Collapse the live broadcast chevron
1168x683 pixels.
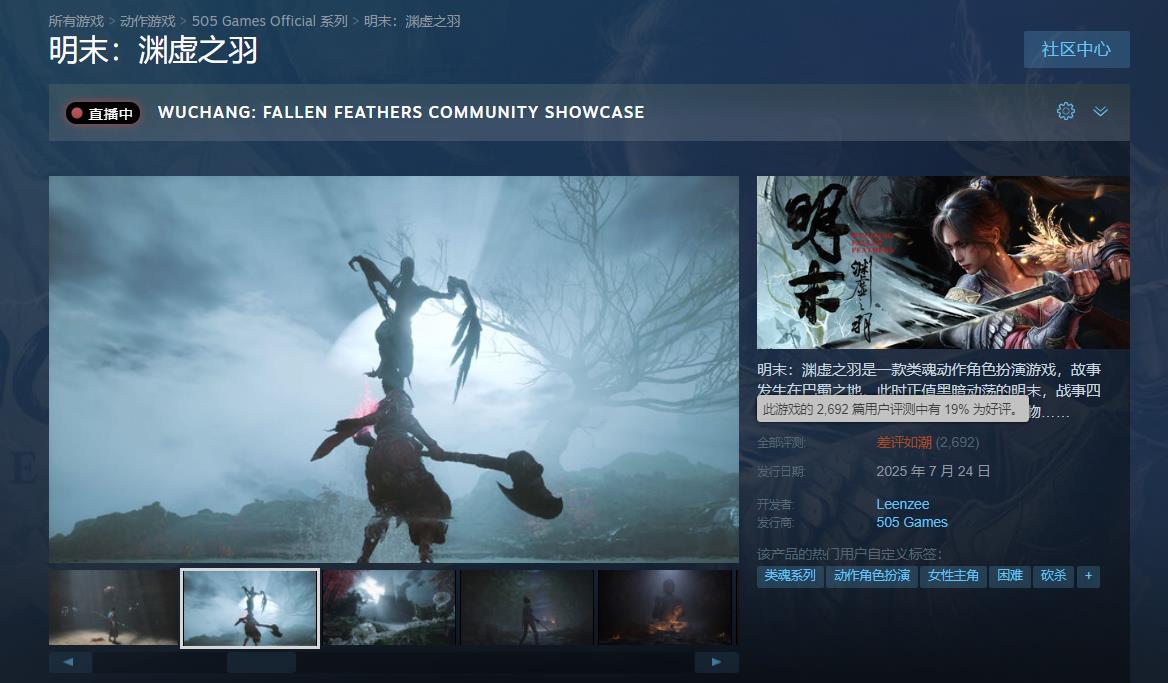coord(1100,111)
